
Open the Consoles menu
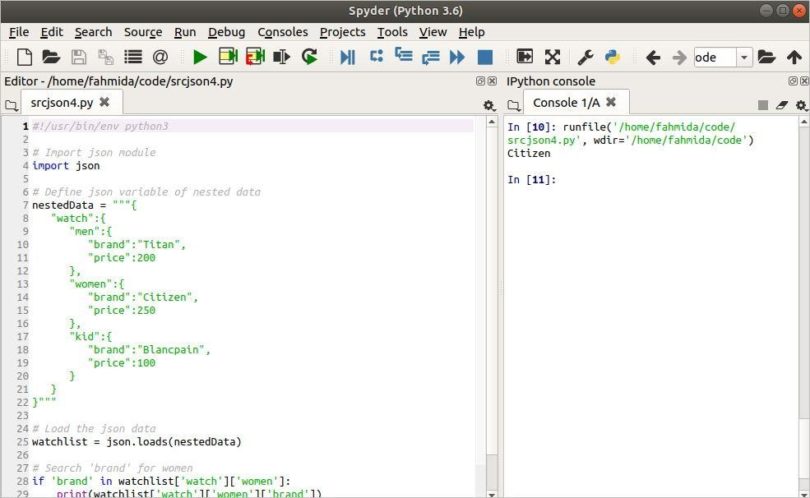[283, 32]
